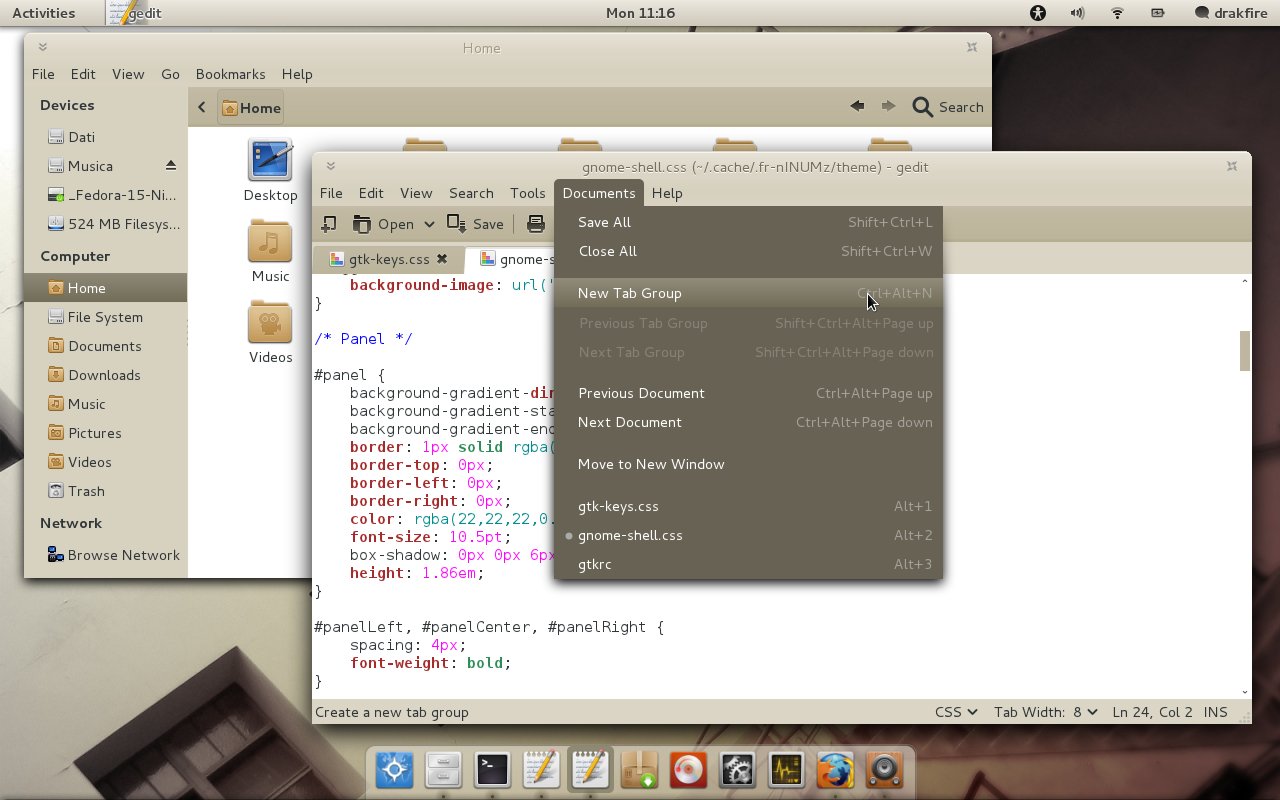Open the volume icon in top panel
Viewport: 1280px width, 800px height.
(x=1077, y=13)
